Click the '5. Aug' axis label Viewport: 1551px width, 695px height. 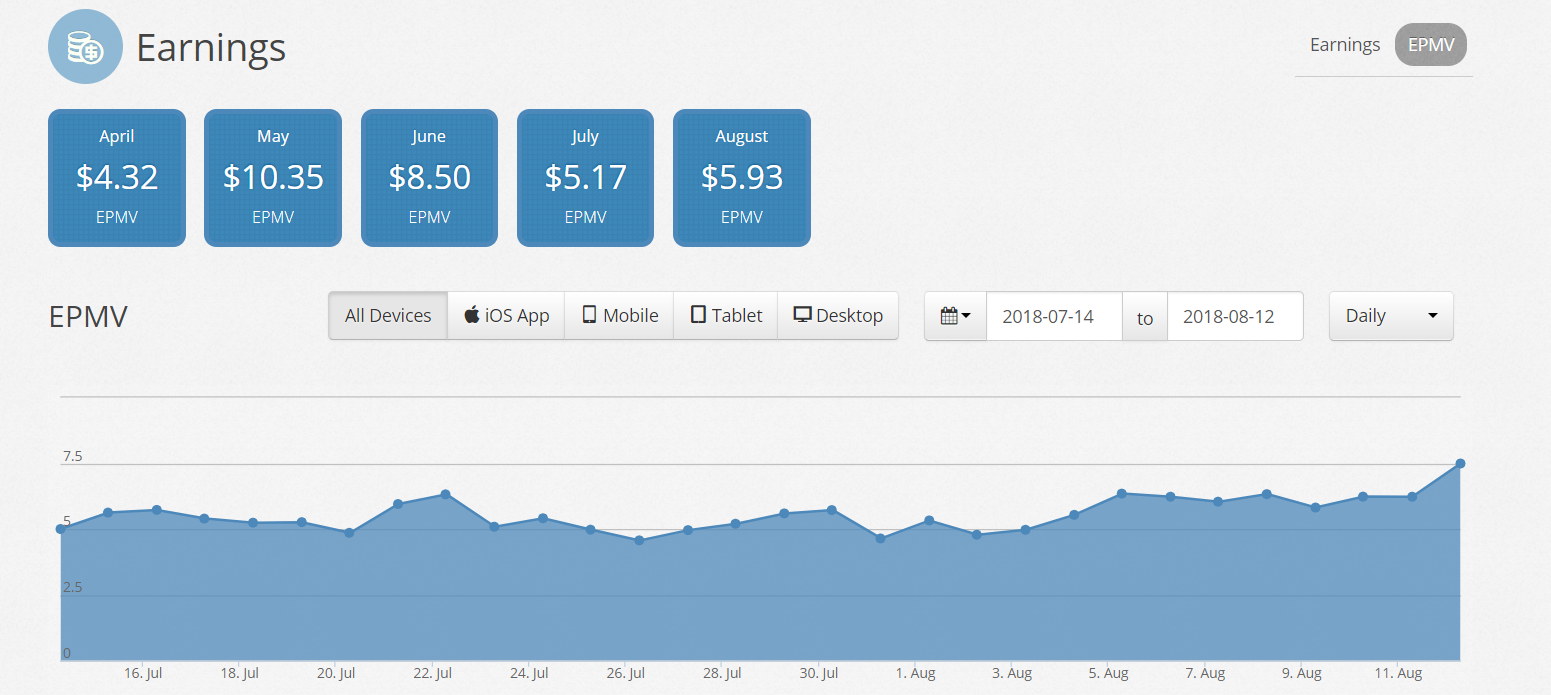(x=1109, y=674)
